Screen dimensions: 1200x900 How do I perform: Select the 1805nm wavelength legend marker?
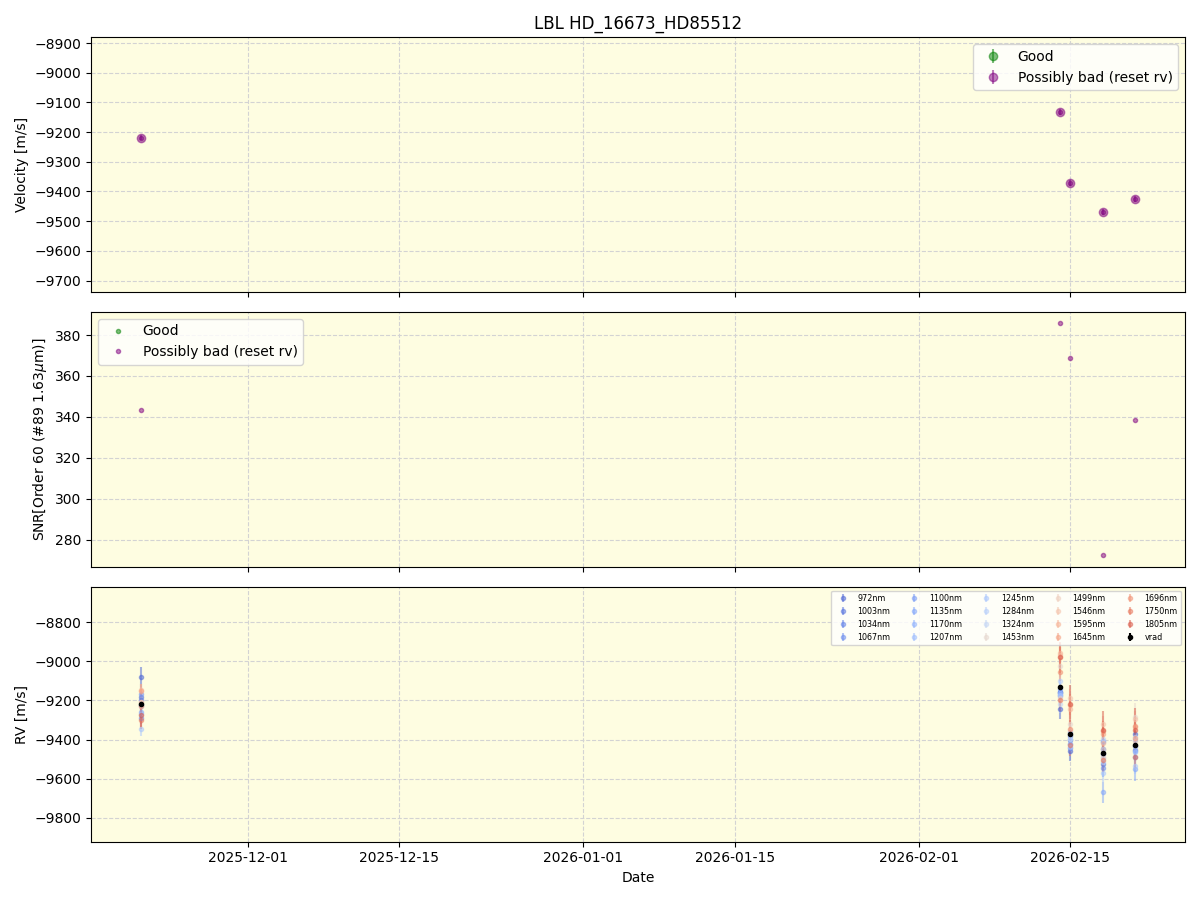pos(1130,622)
